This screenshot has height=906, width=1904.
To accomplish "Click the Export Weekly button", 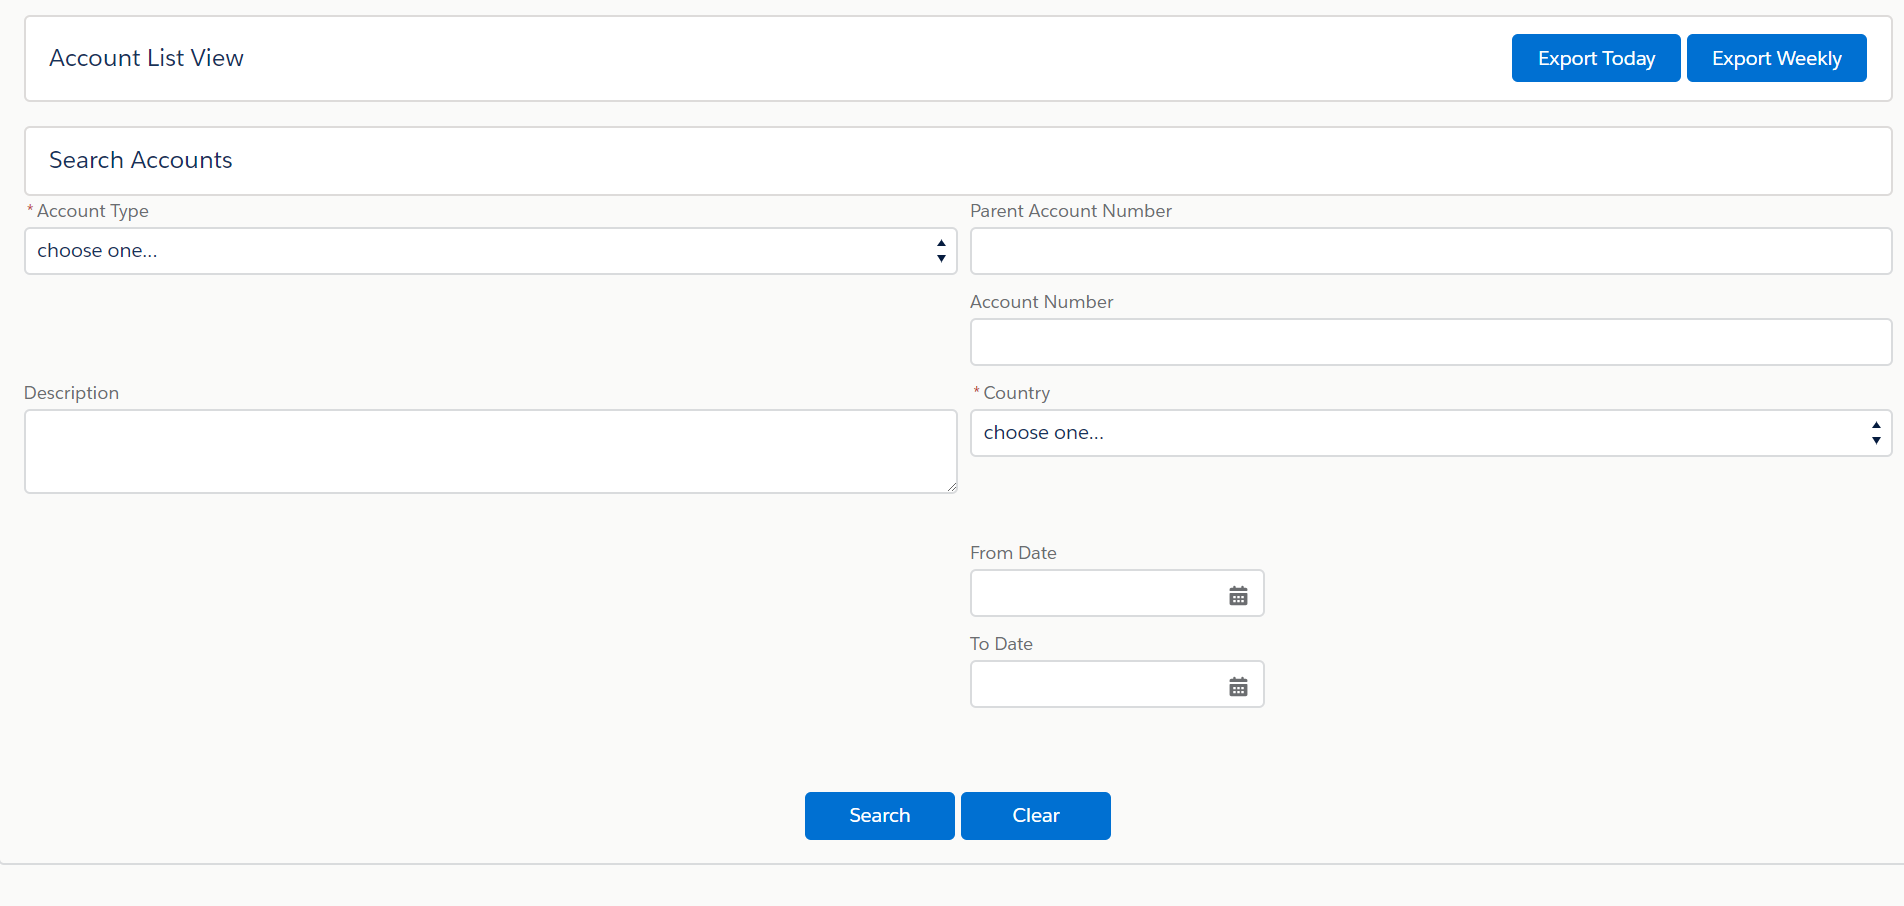I will [1776, 58].
